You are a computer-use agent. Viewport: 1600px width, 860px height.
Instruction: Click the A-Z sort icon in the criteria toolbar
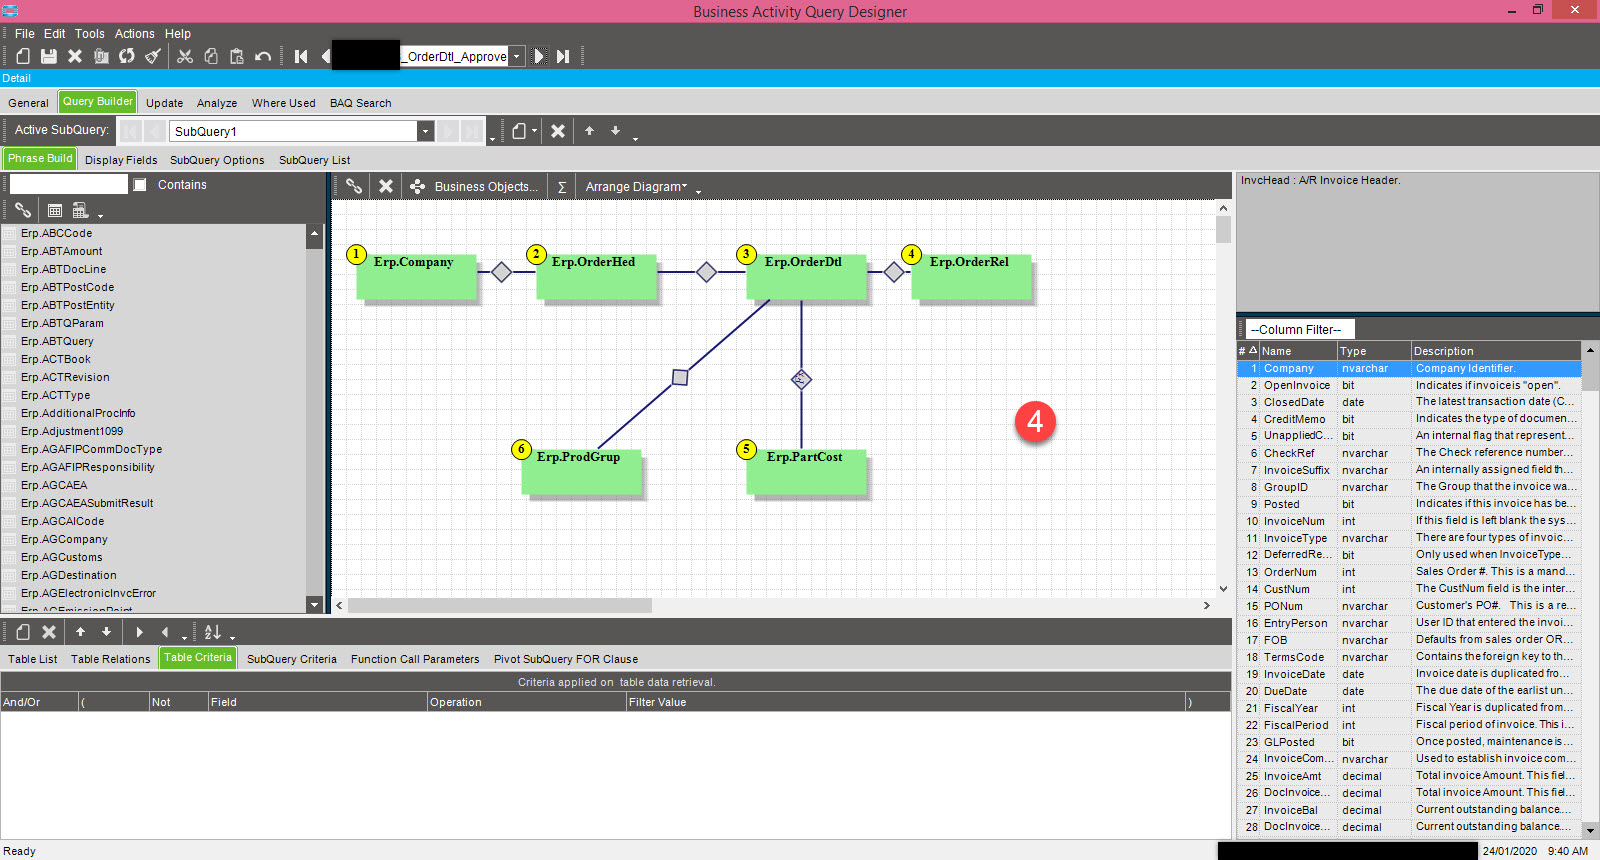[x=213, y=632]
